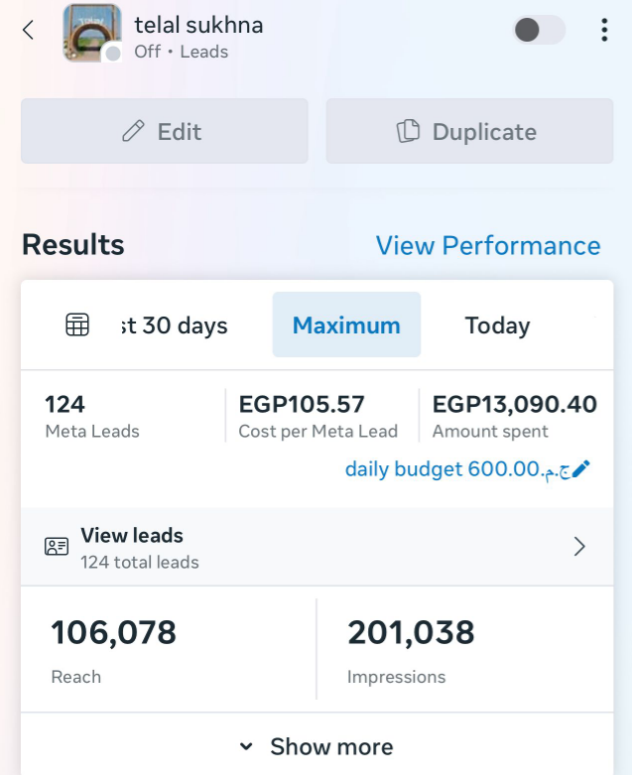
Task: Open View leads with right chevron
Action: pyautogui.click(x=579, y=546)
